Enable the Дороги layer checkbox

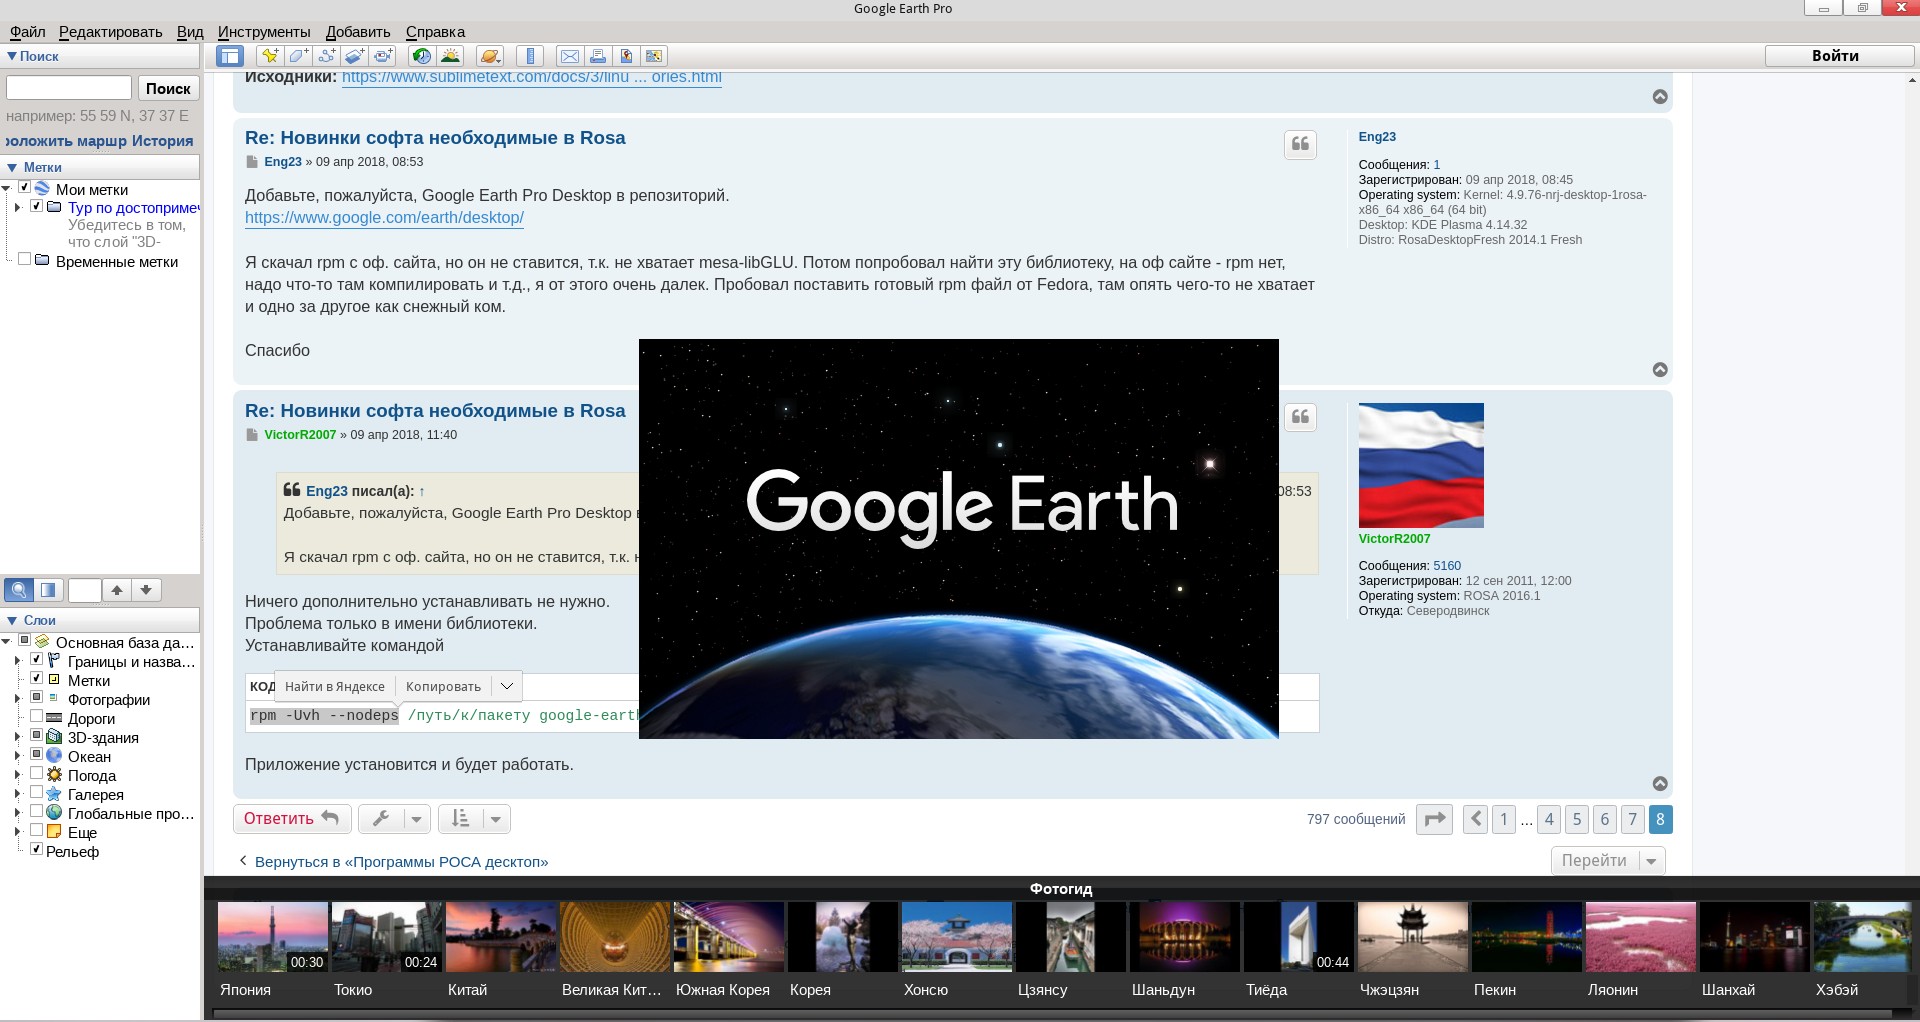36,717
